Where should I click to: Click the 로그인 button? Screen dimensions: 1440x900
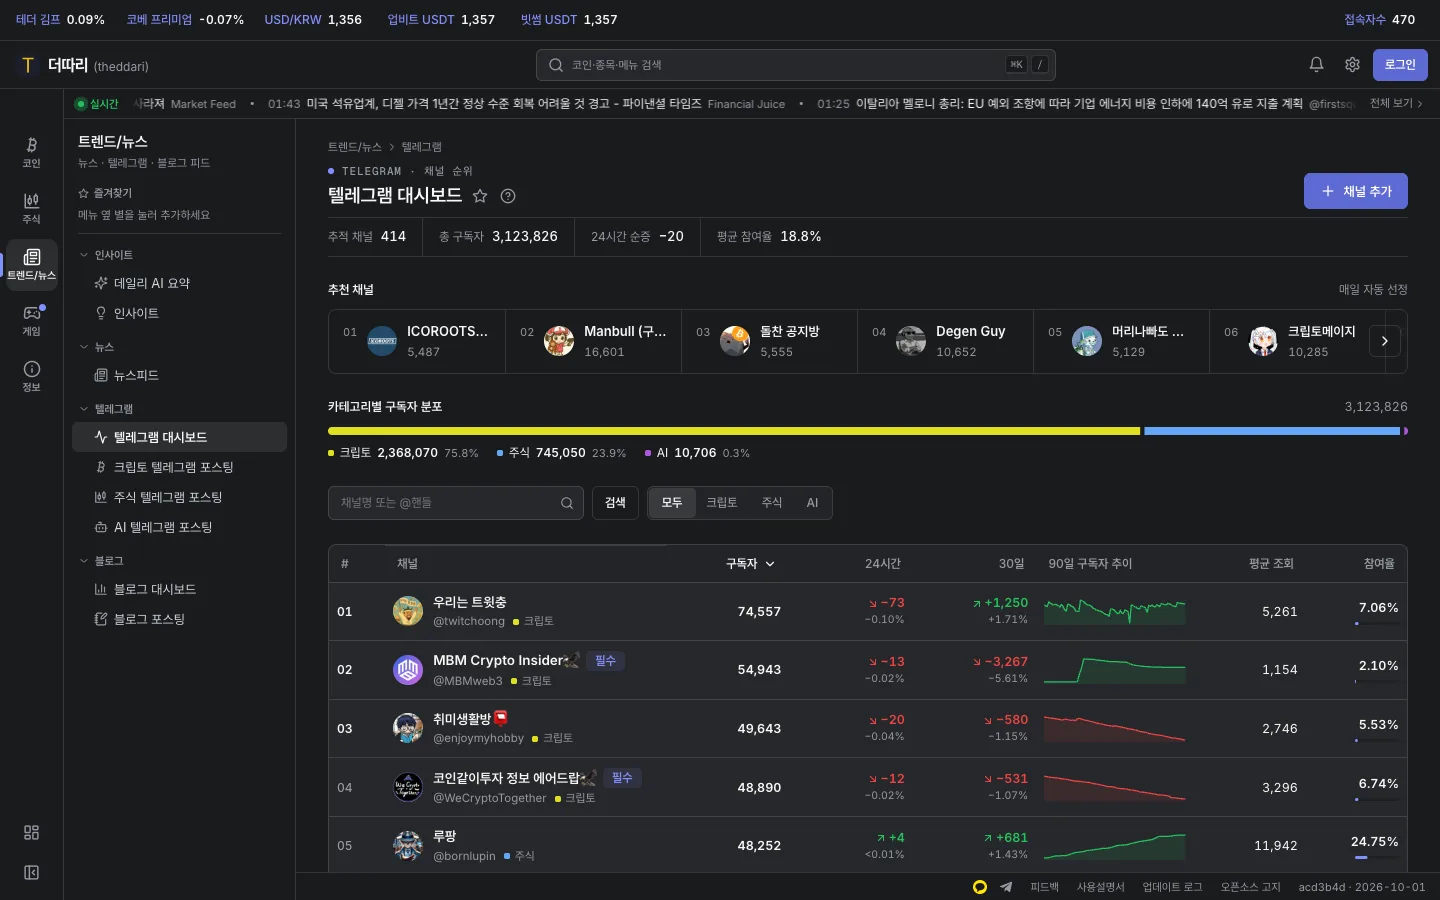pyautogui.click(x=1400, y=65)
